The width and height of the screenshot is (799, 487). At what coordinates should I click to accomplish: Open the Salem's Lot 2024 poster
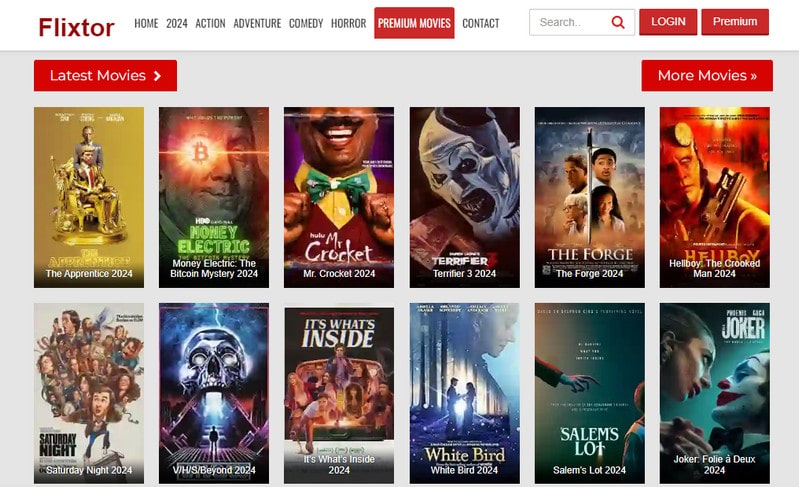coord(590,393)
